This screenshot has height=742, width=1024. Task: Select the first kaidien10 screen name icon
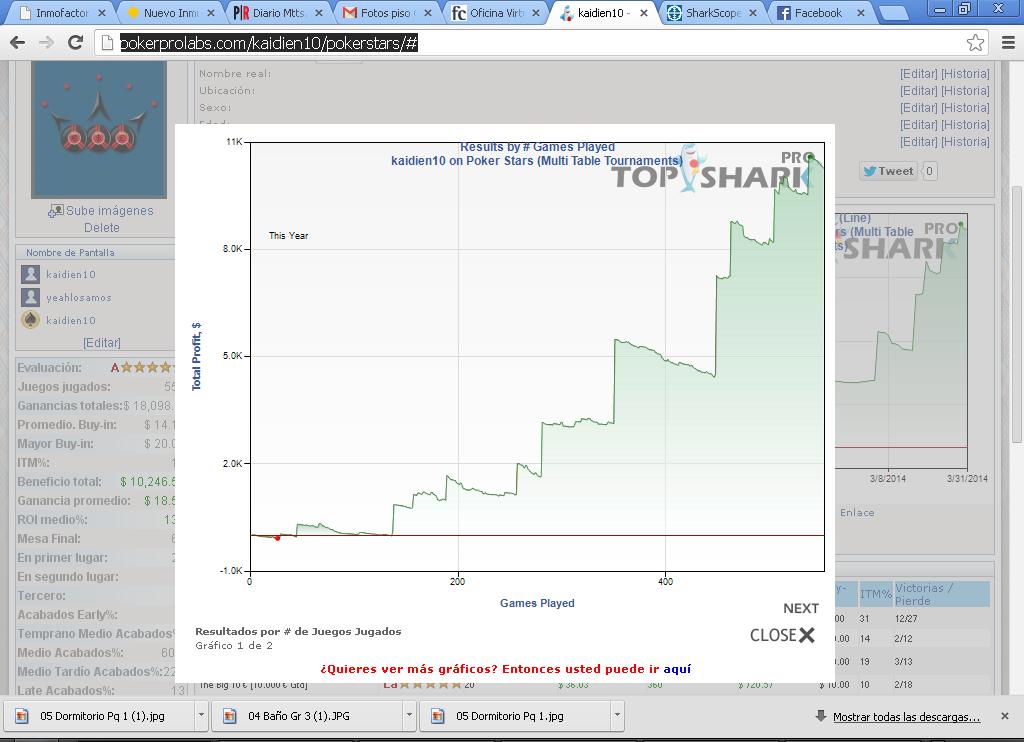tap(30, 274)
